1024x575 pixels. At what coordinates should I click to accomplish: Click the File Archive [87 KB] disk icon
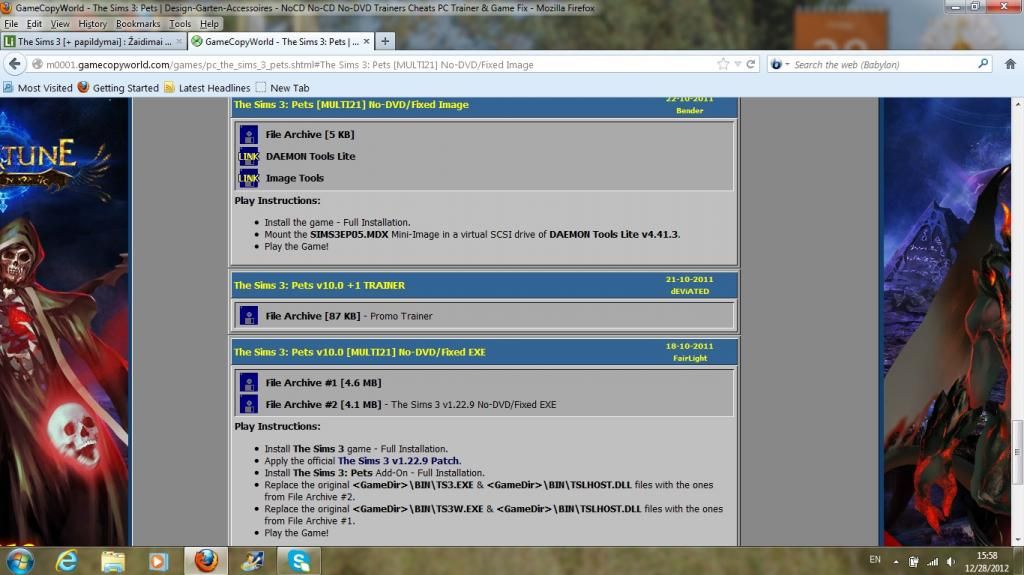pos(248,316)
